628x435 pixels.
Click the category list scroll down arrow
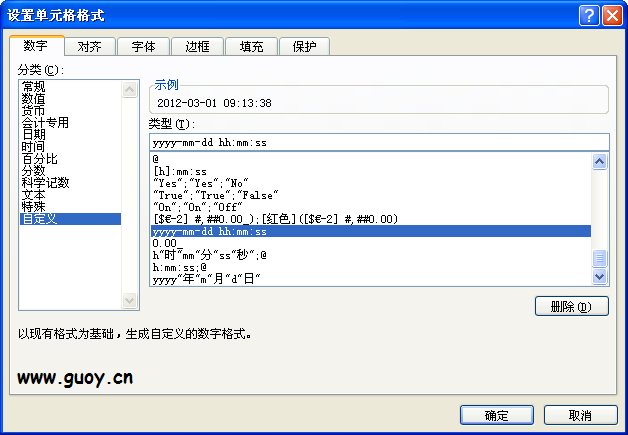click(129, 300)
